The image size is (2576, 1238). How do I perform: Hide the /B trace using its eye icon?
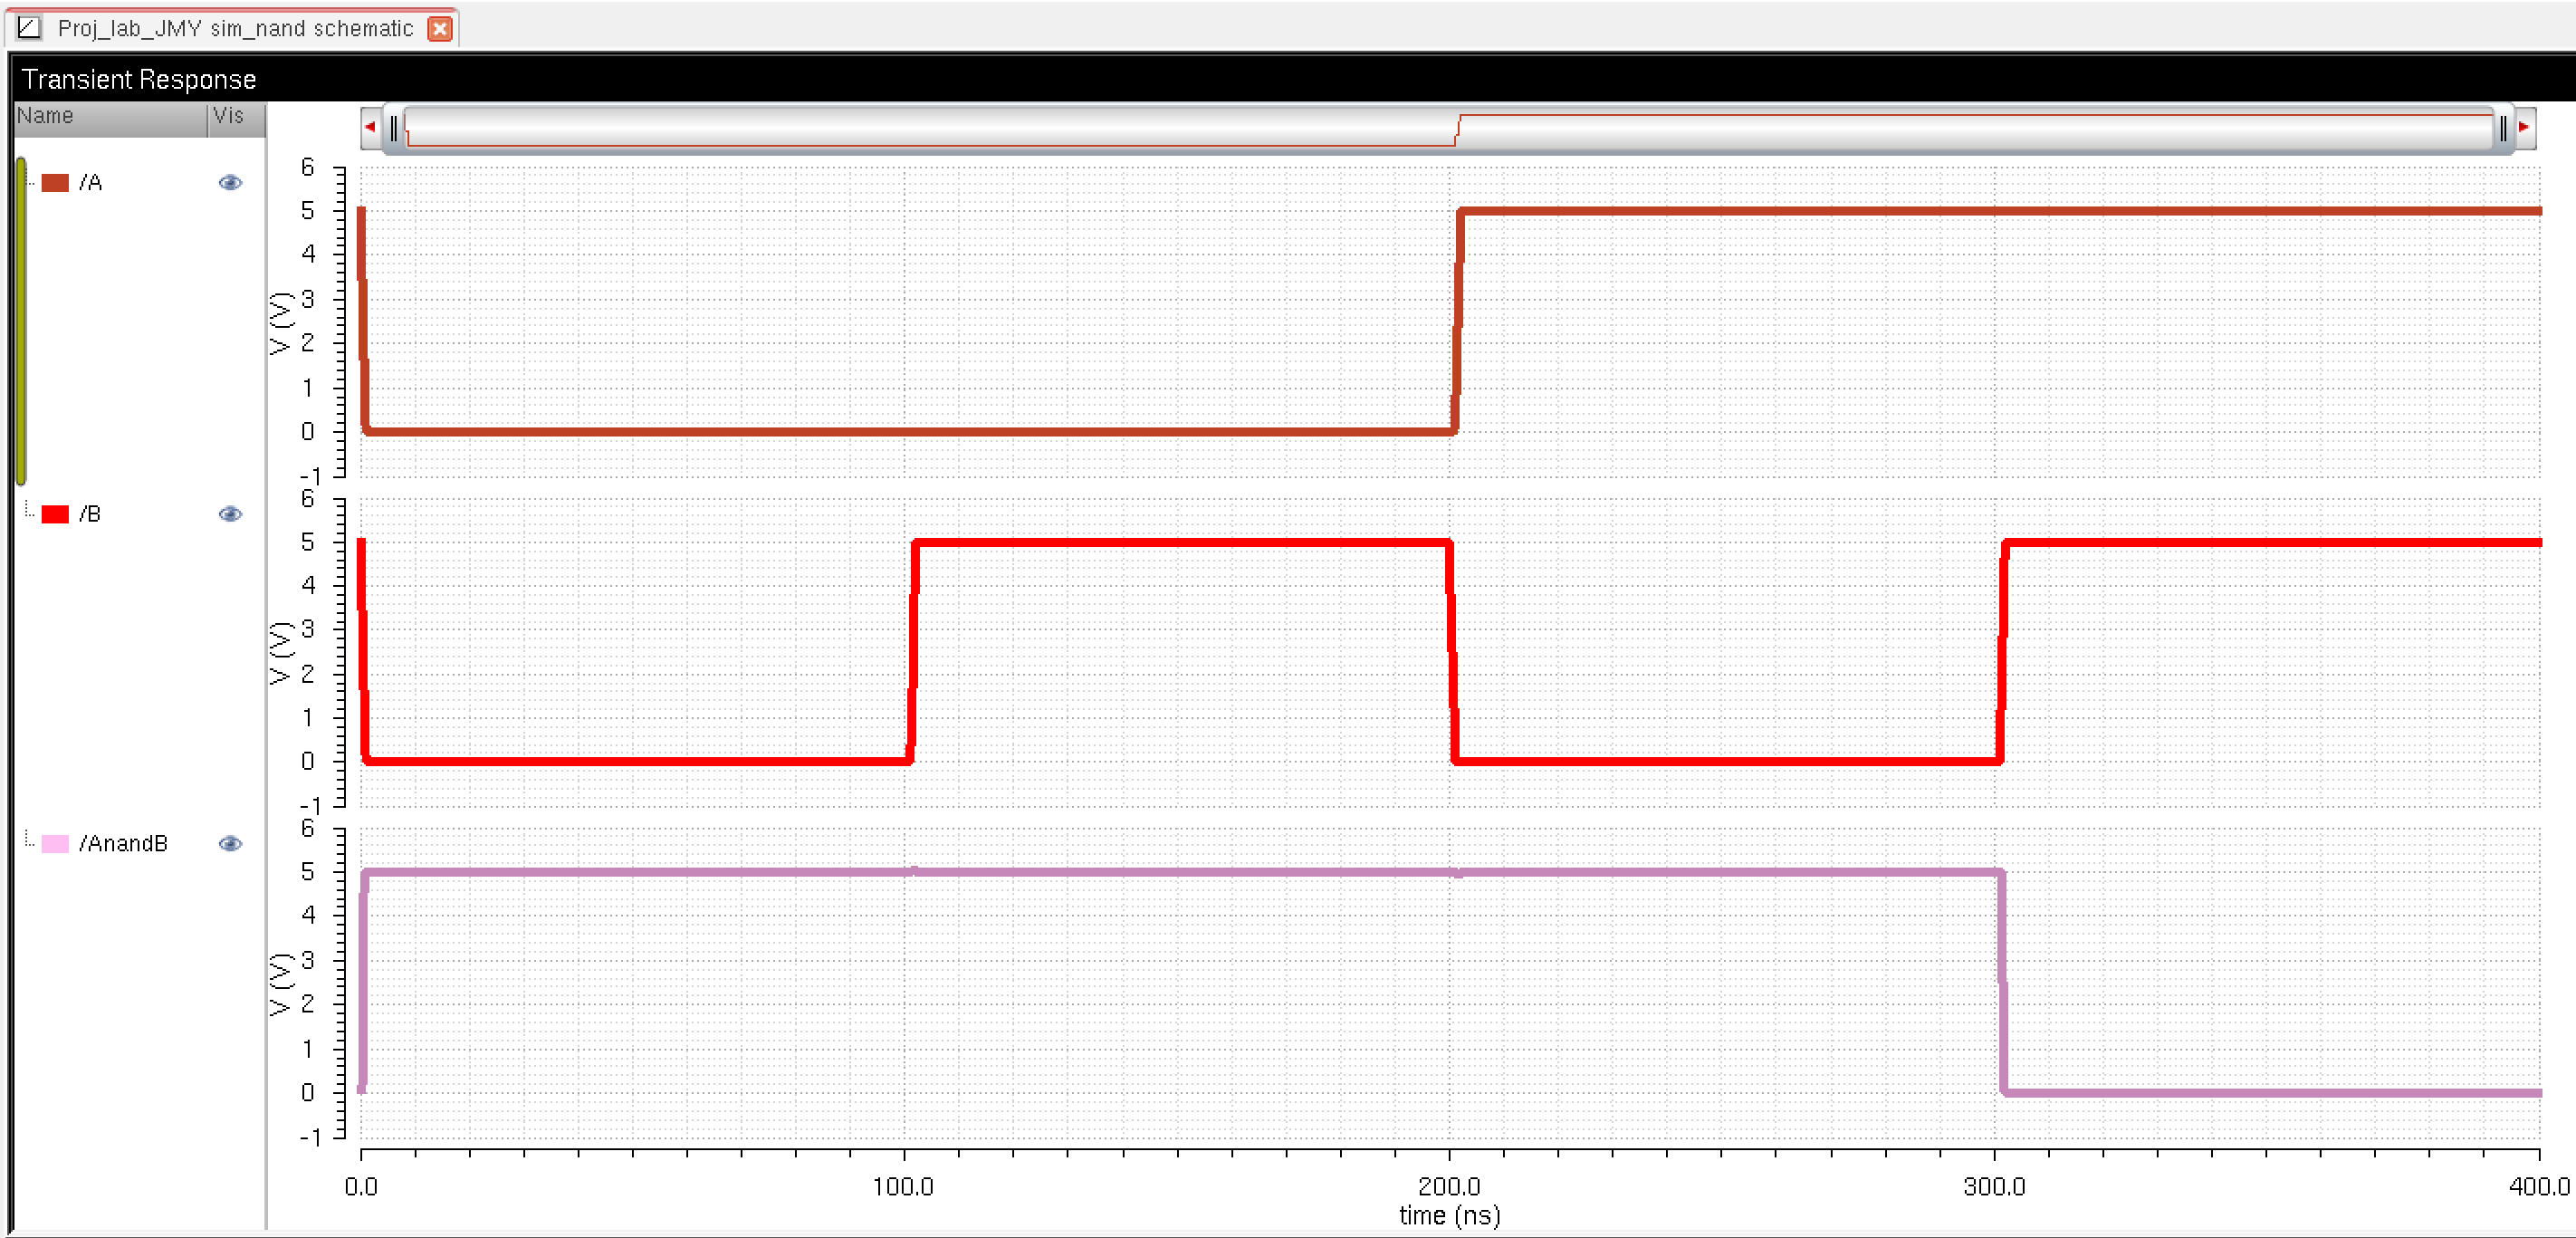click(x=230, y=514)
